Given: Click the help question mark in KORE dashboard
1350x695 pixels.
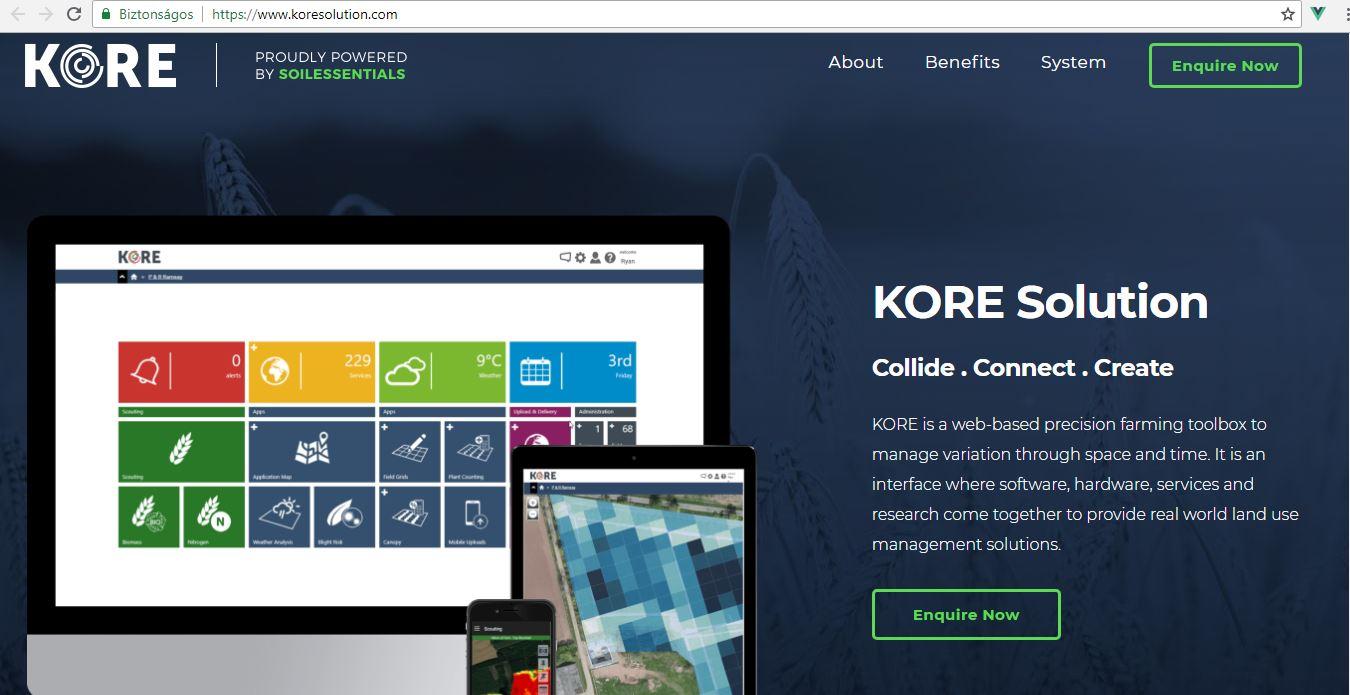Looking at the screenshot, I should [610, 257].
